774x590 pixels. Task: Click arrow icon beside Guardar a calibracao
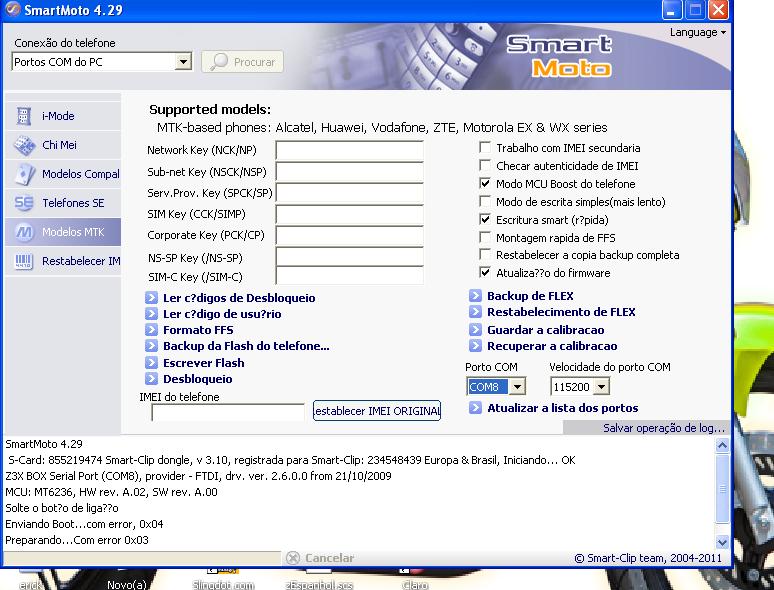coord(475,330)
